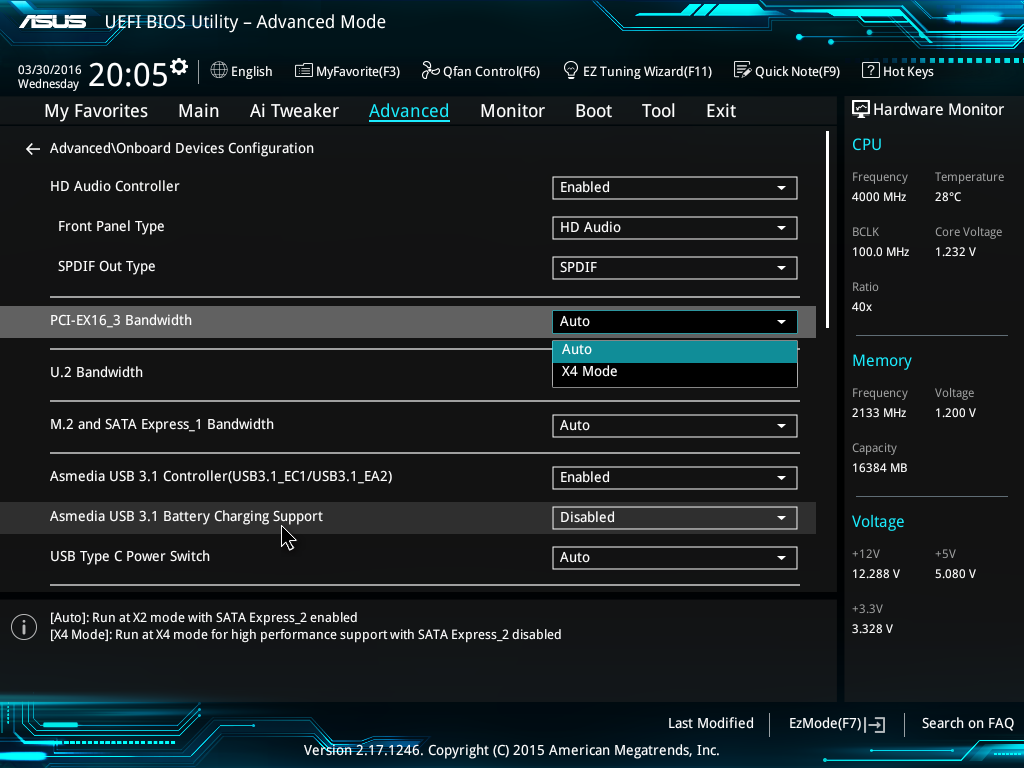Open Asmedia USB 3.1 Battery Charging dropdown
This screenshot has height=768, width=1024.
coord(674,517)
